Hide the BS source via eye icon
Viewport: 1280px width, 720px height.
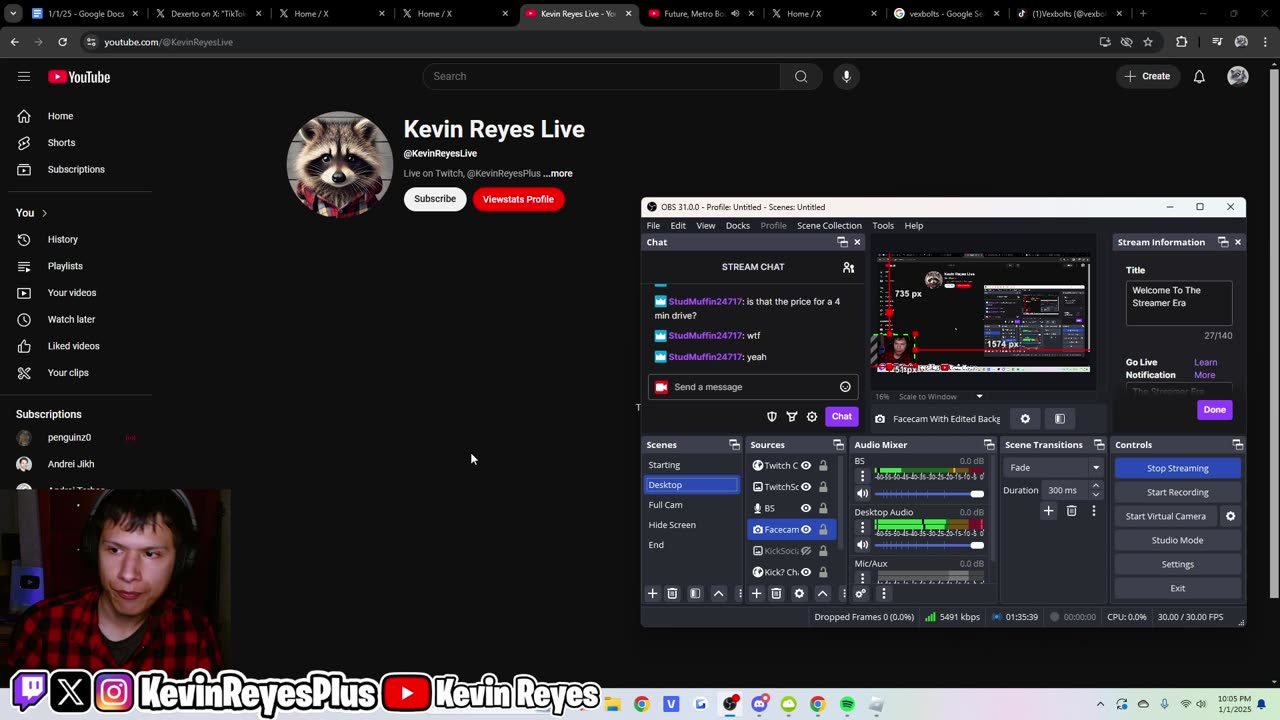806,508
